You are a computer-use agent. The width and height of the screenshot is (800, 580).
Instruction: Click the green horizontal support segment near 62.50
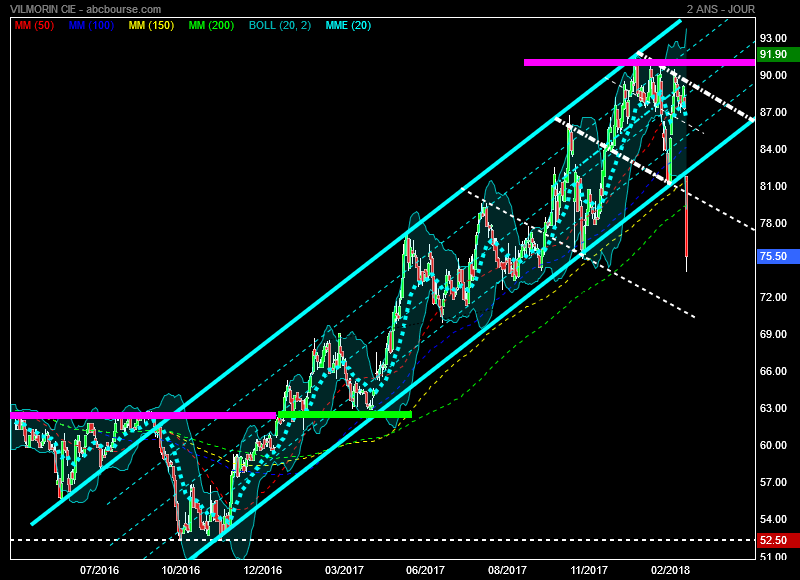tap(345, 414)
